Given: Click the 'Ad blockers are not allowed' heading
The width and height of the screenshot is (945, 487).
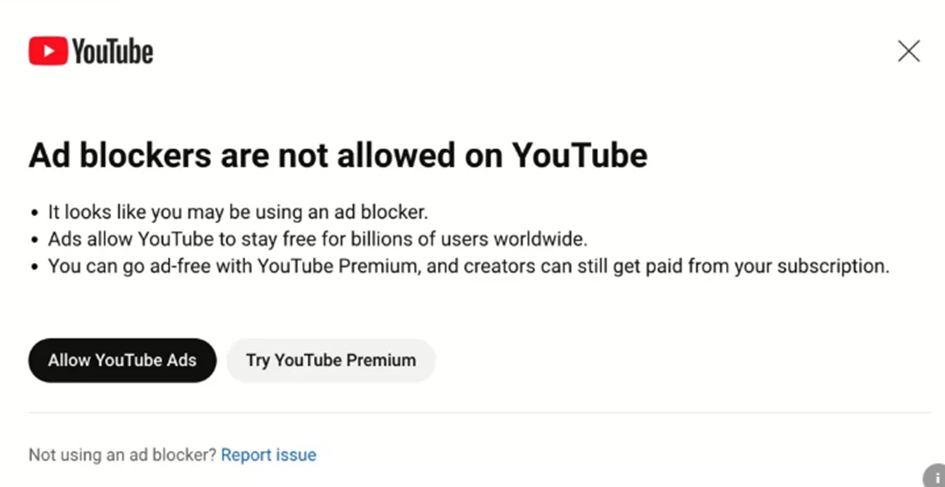Looking at the screenshot, I should 338,155.
